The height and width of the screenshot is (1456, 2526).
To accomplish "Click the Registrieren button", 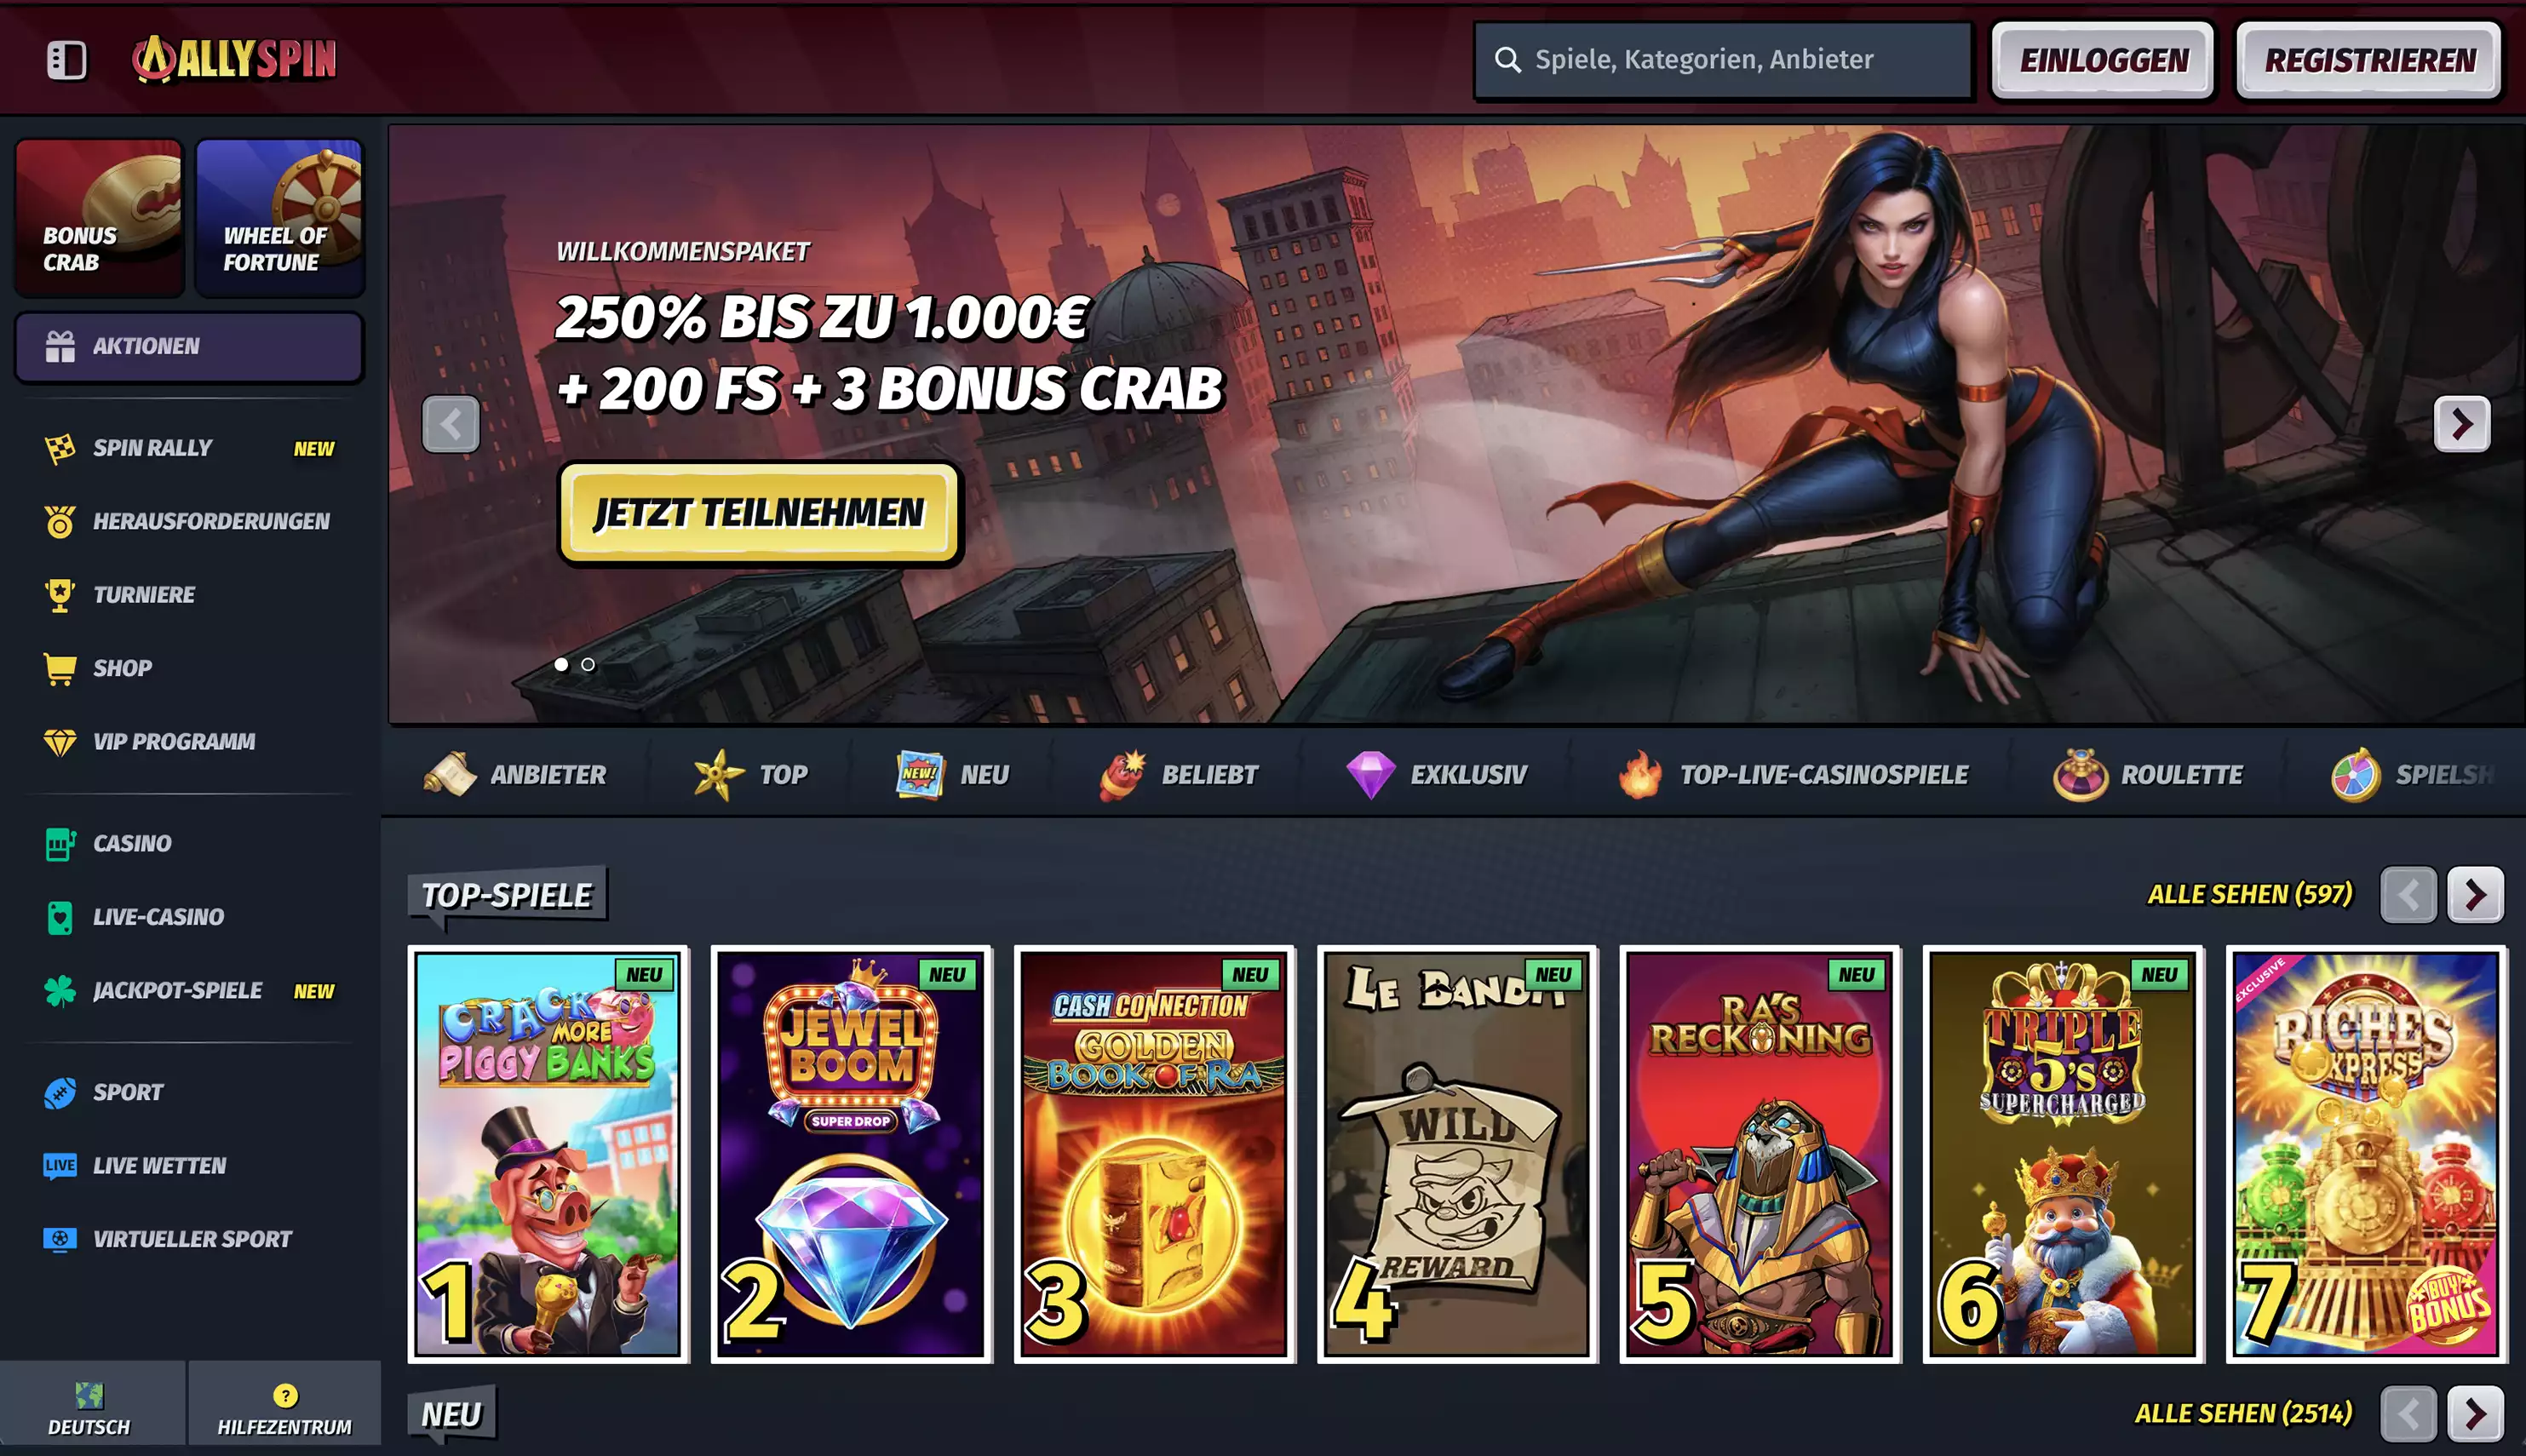I will coord(2369,60).
